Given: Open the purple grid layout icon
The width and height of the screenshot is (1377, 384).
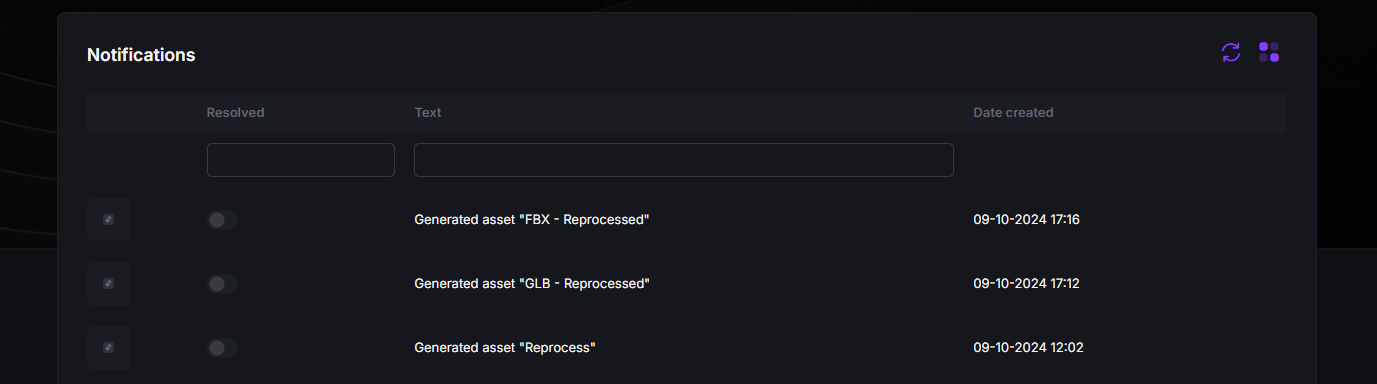Looking at the screenshot, I should click(x=1269, y=52).
